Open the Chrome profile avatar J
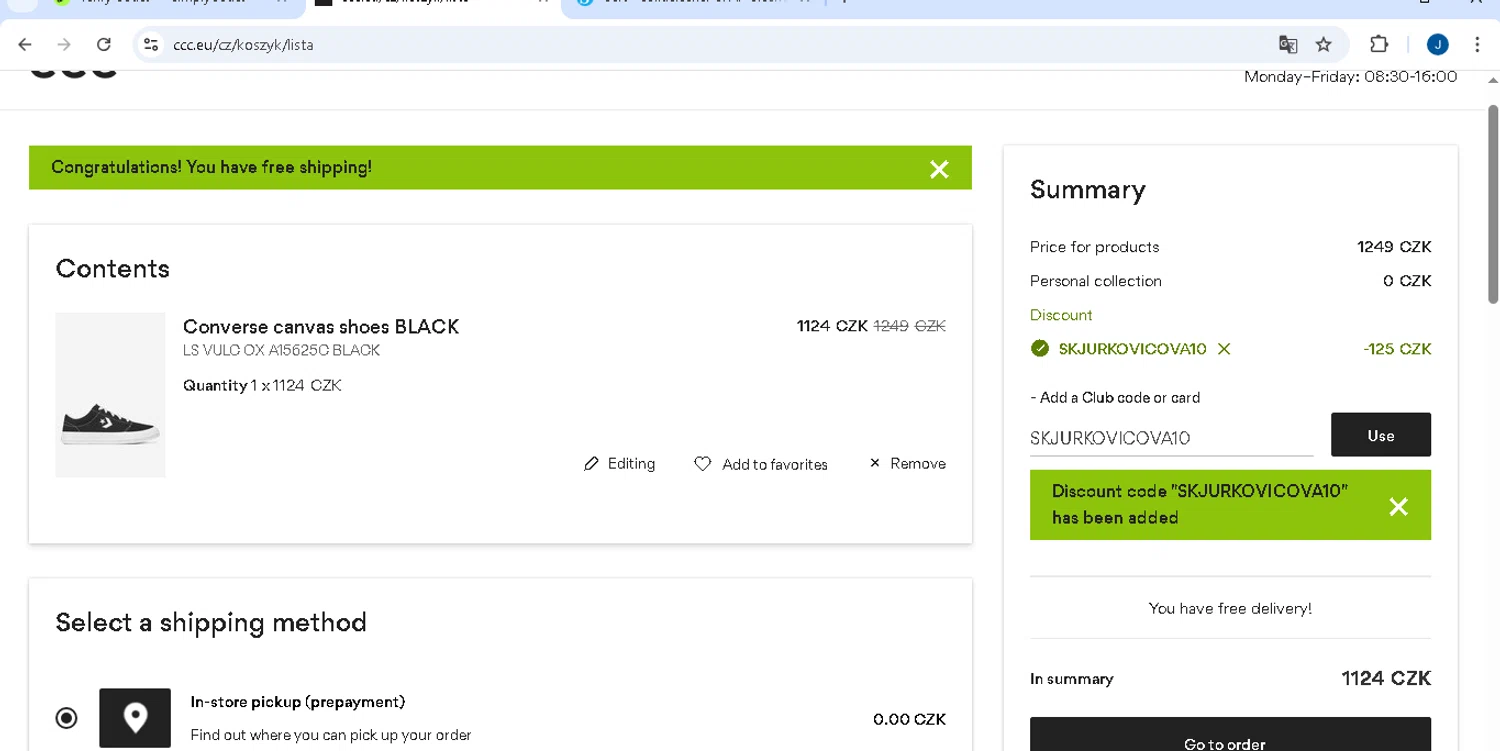This screenshot has height=751, width=1500. pos(1437,44)
